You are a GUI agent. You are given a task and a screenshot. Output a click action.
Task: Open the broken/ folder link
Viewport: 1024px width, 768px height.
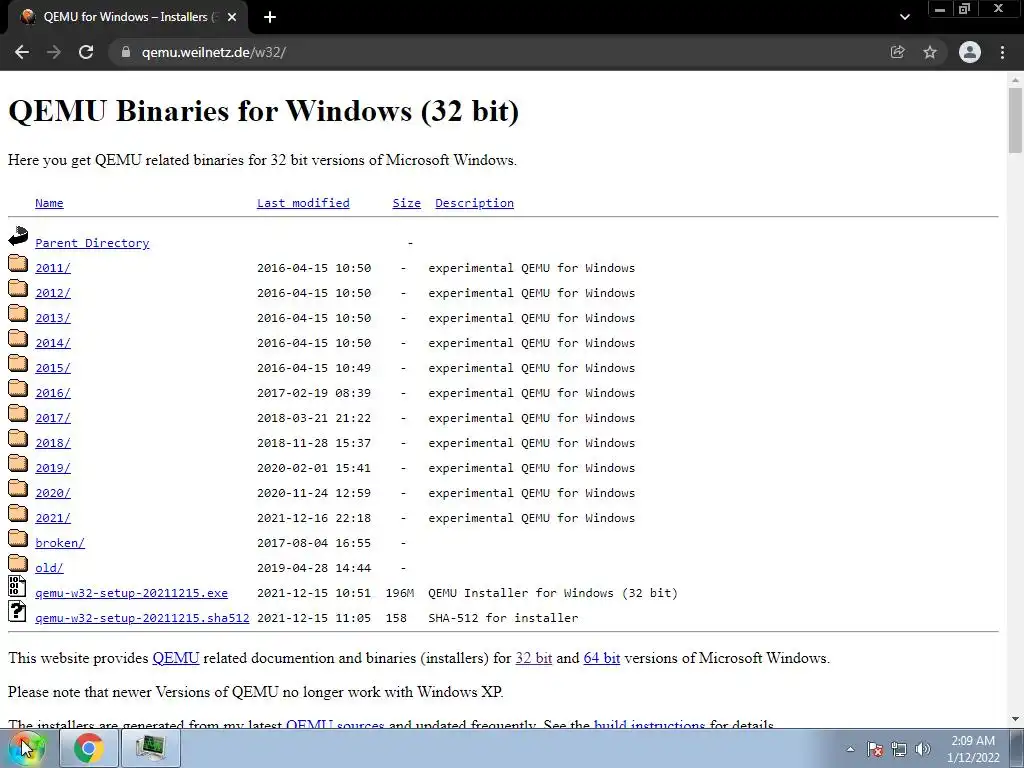[x=59, y=543]
